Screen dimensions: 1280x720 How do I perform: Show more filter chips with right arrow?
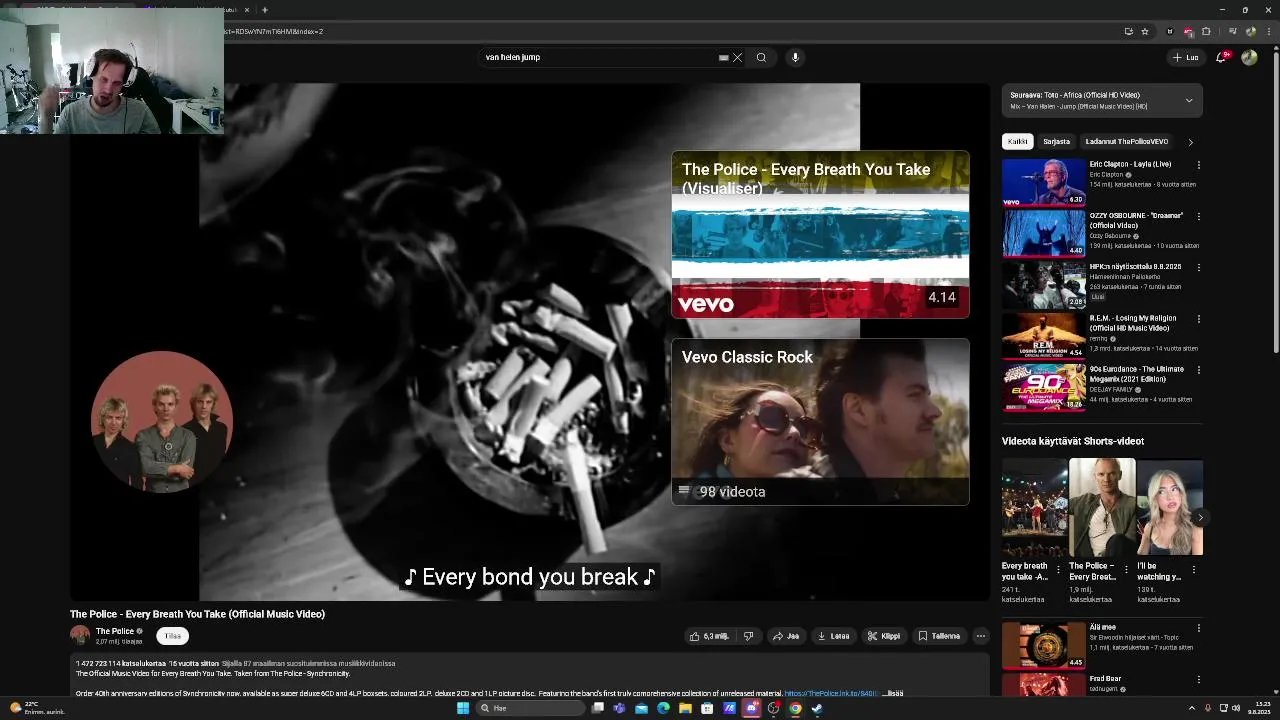point(1190,142)
